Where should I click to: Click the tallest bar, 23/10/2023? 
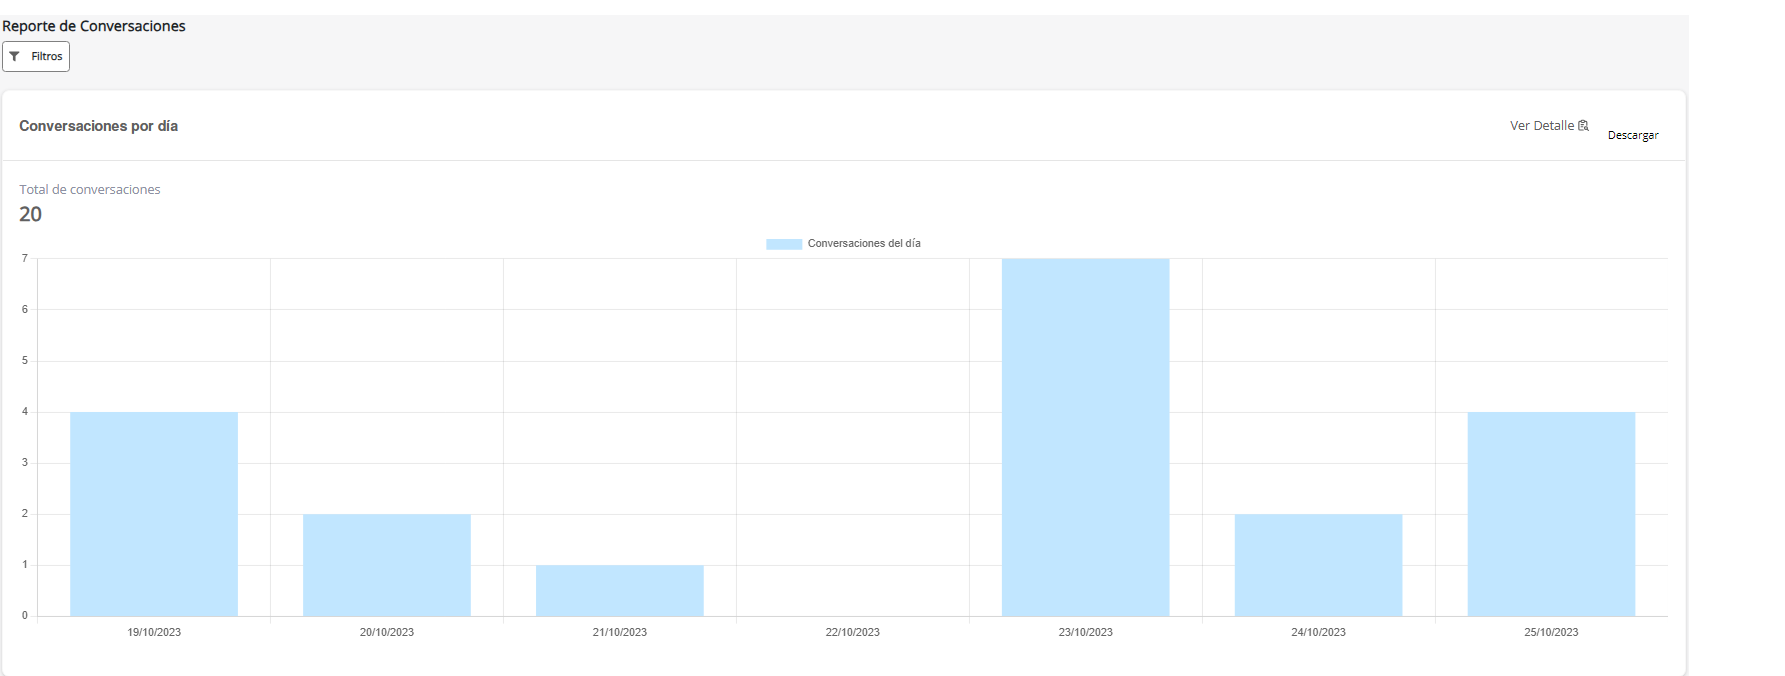tap(1085, 437)
